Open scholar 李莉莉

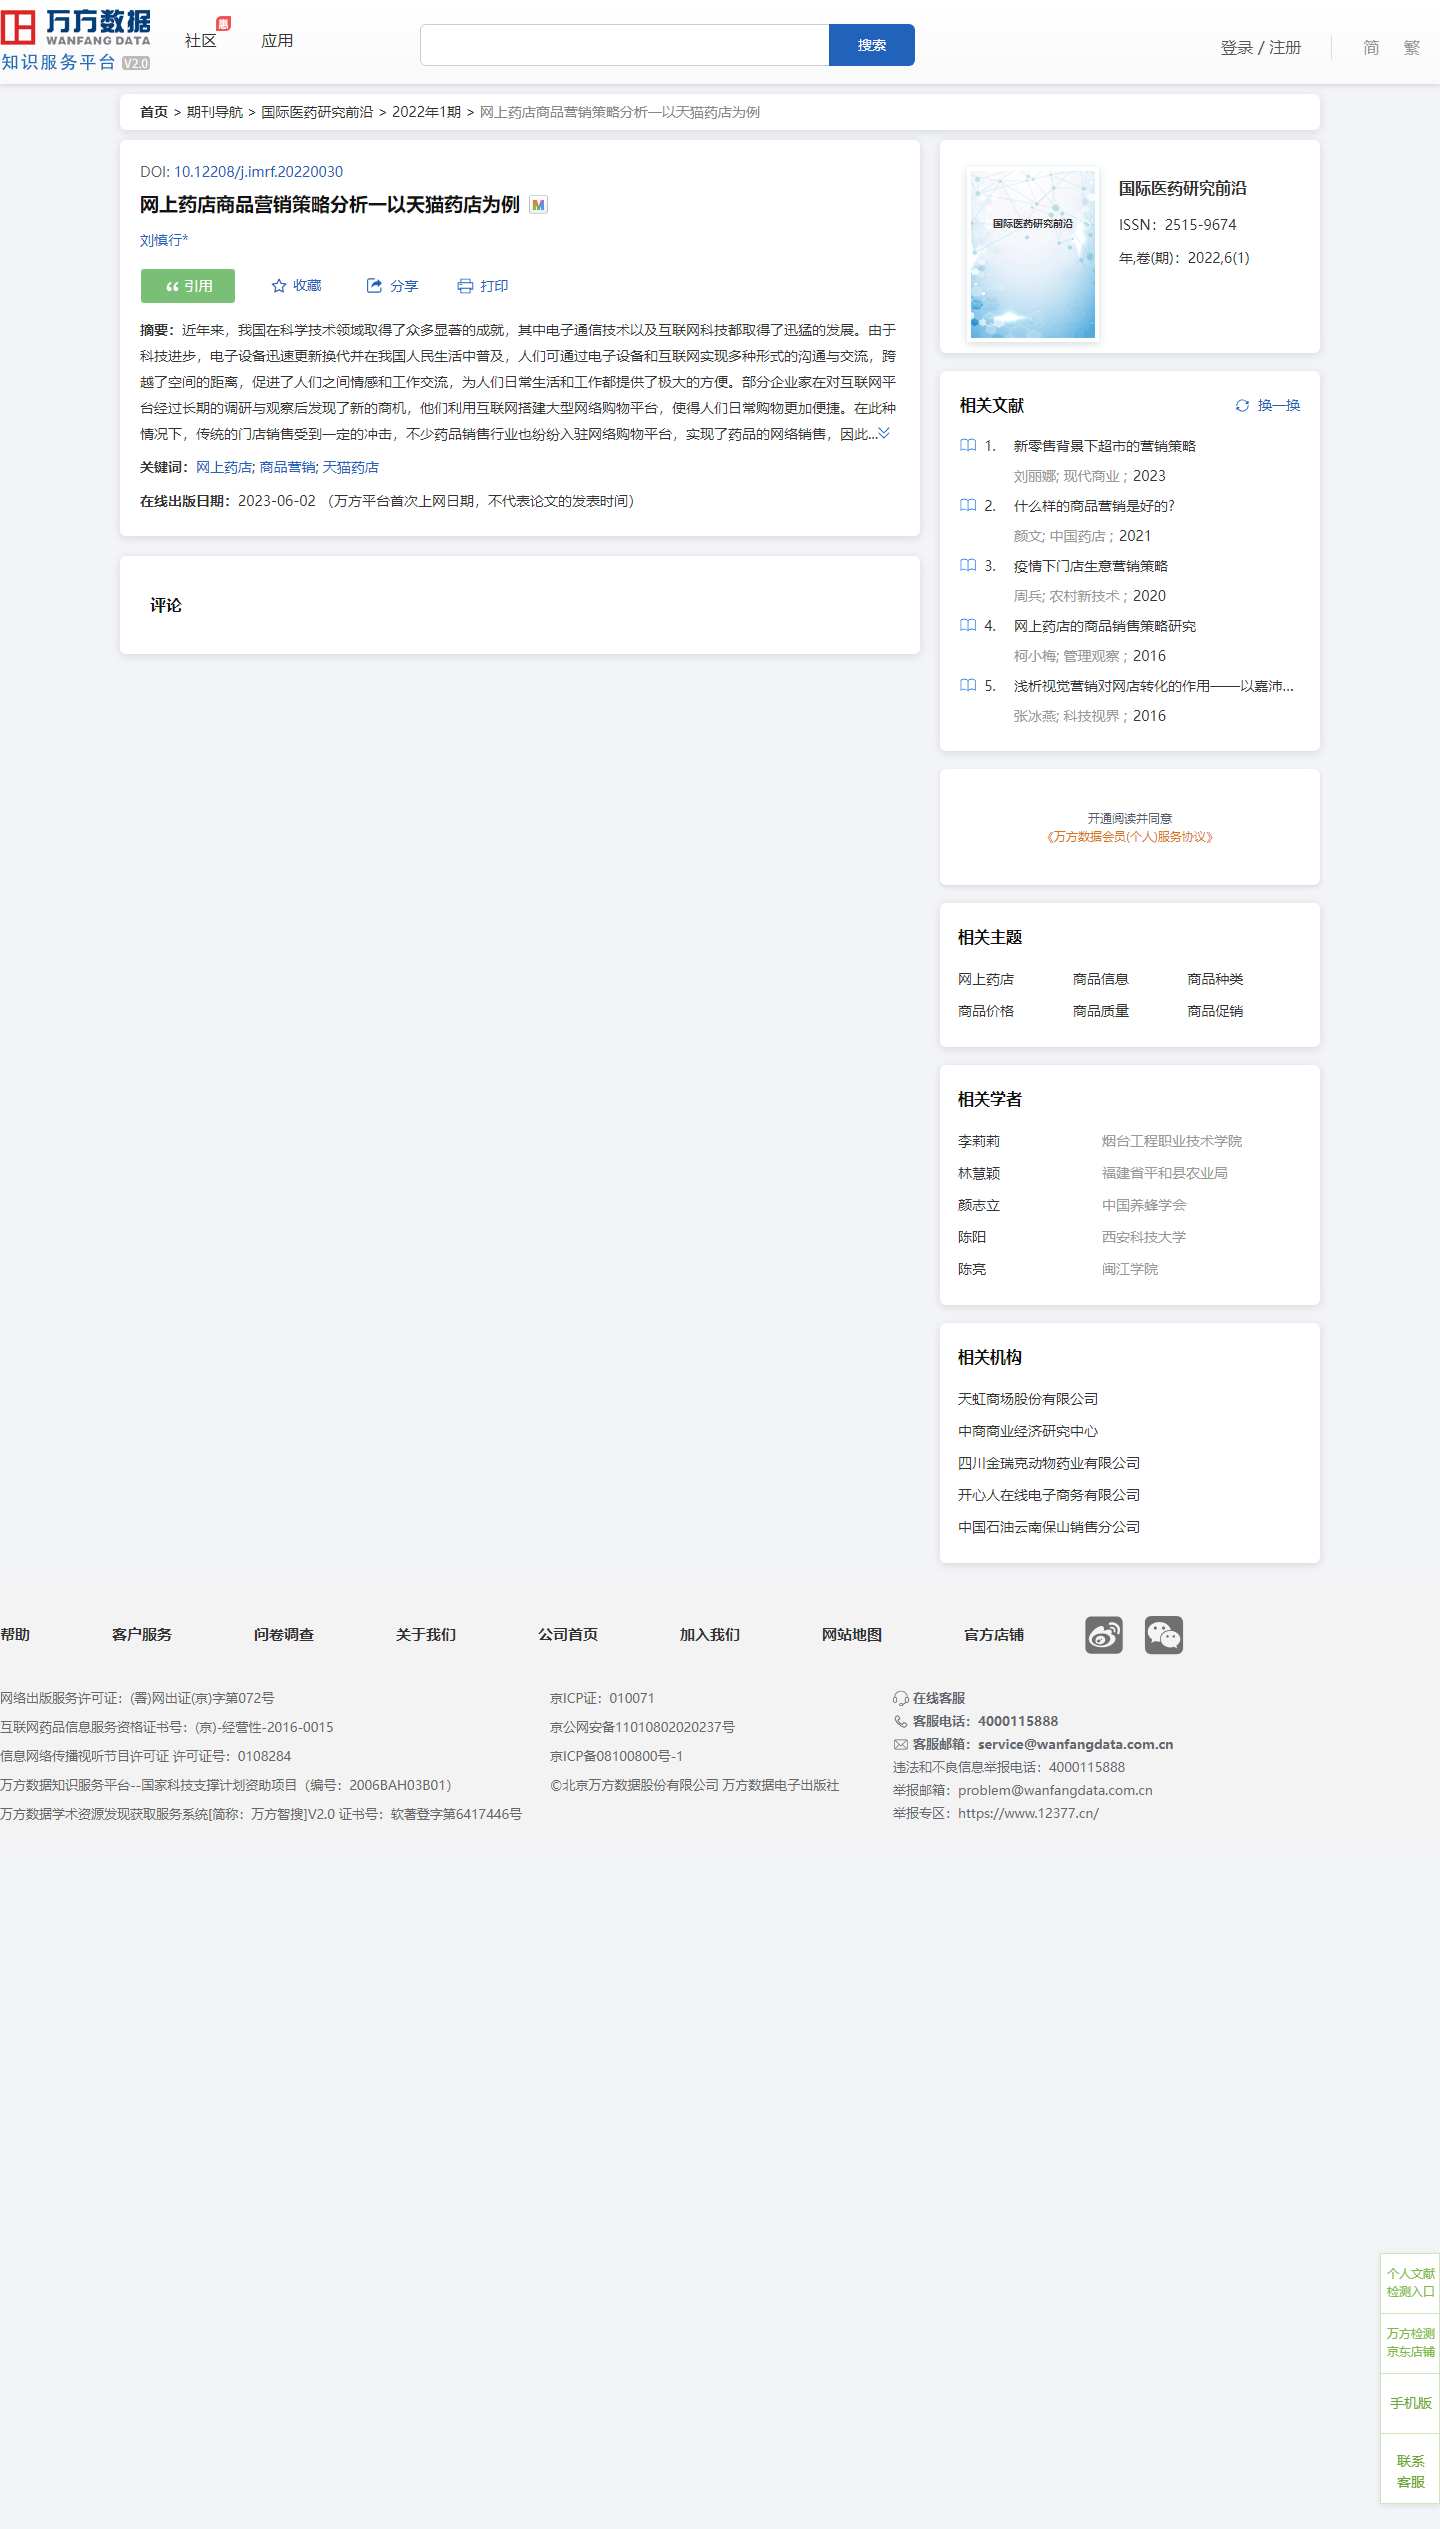(x=979, y=1141)
